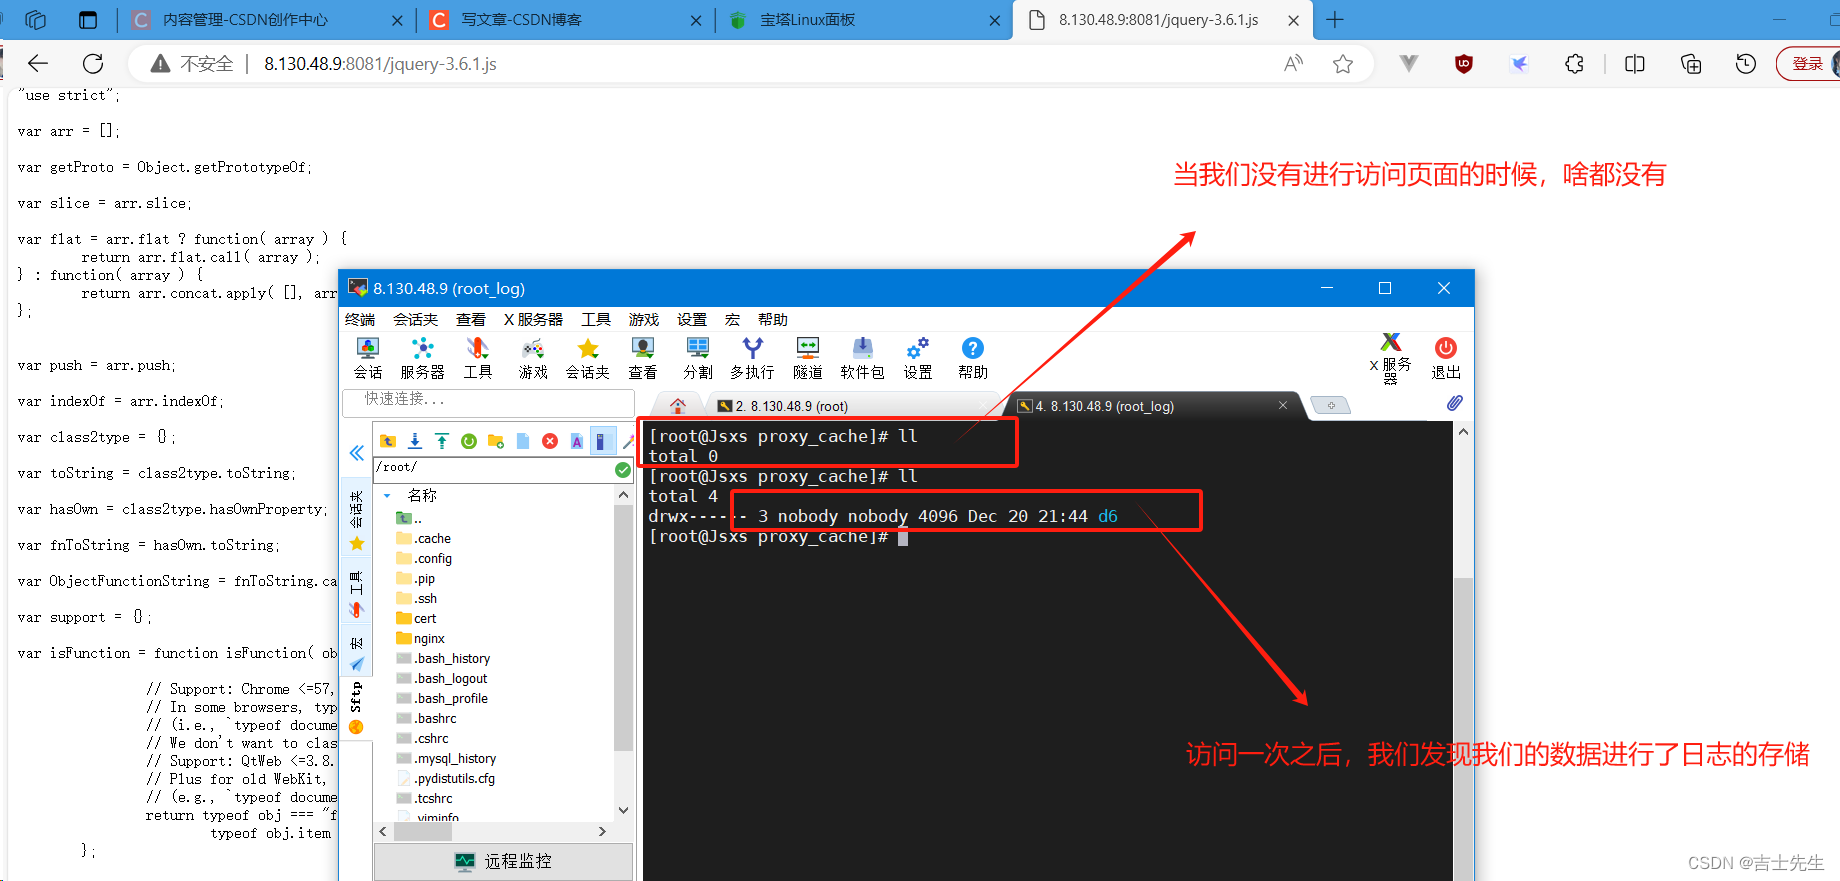
Task: Open the read aloud icon in address bar
Action: point(1294,64)
